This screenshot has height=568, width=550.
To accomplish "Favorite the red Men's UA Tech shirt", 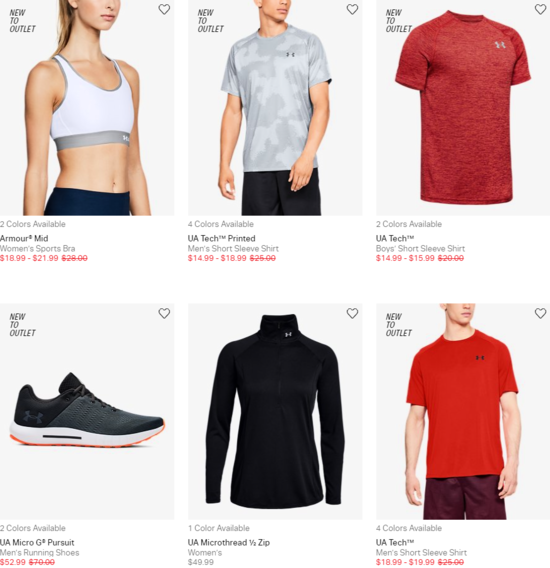I will [x=540, y=313].
